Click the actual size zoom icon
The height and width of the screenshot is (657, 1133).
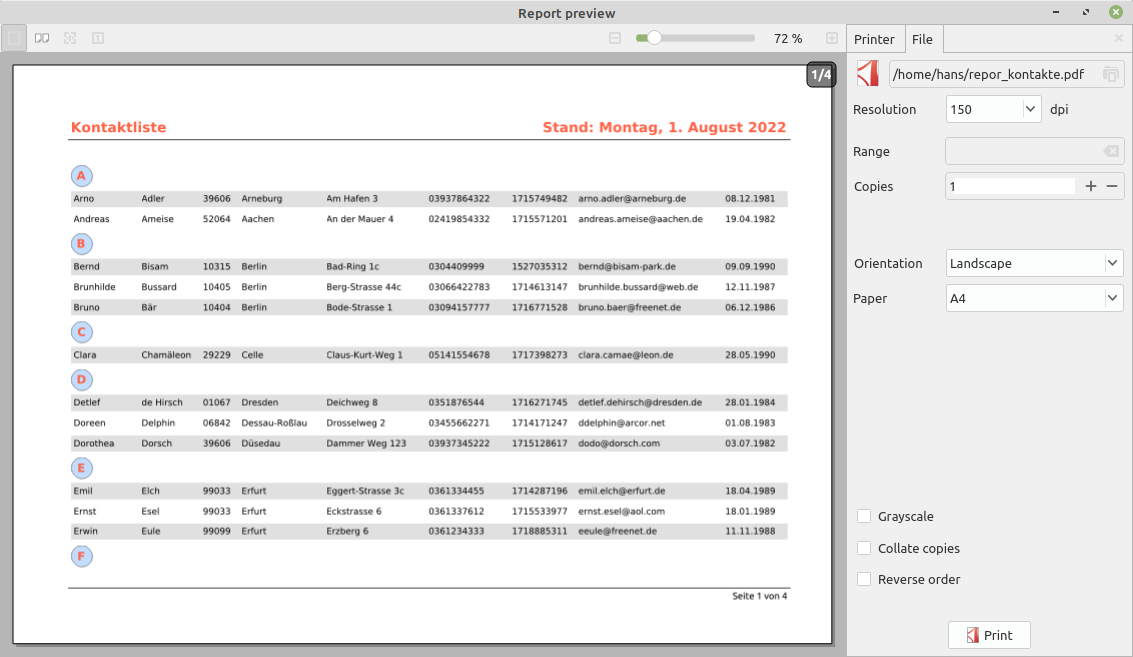(x=98, y=38)
